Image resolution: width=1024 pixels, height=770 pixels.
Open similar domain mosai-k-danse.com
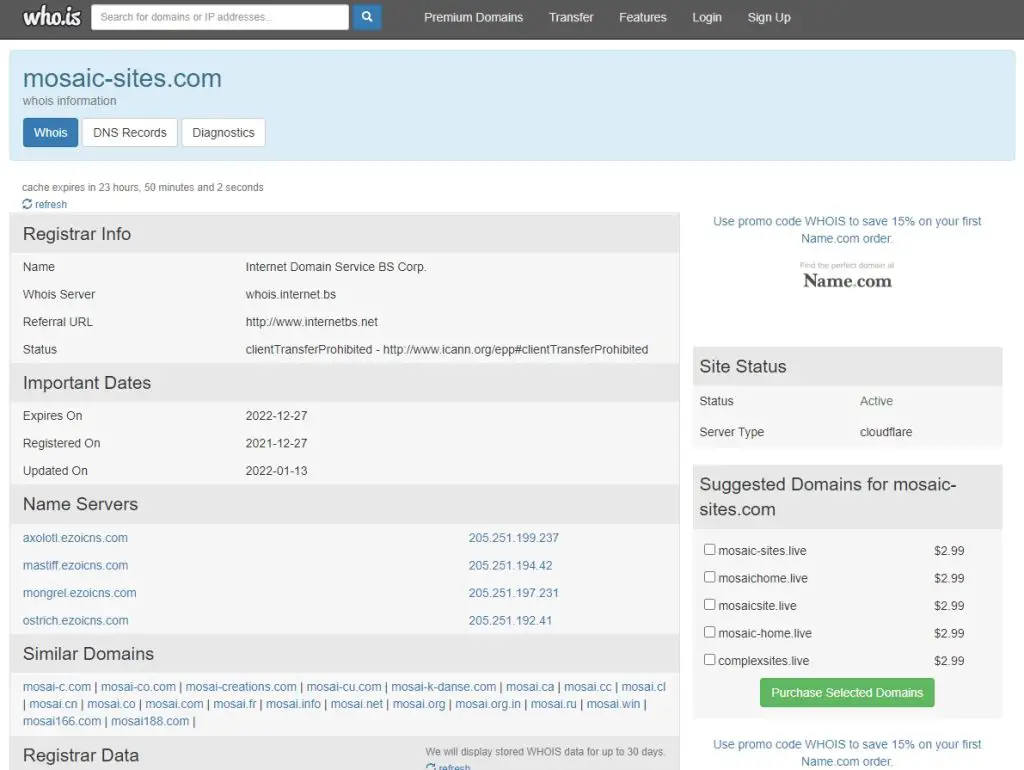point(443,686)
